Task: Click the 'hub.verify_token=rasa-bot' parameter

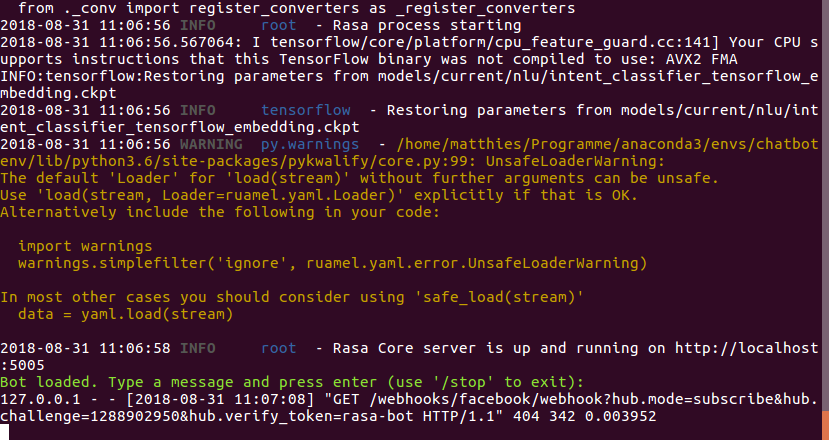Action: click(301, 416)
